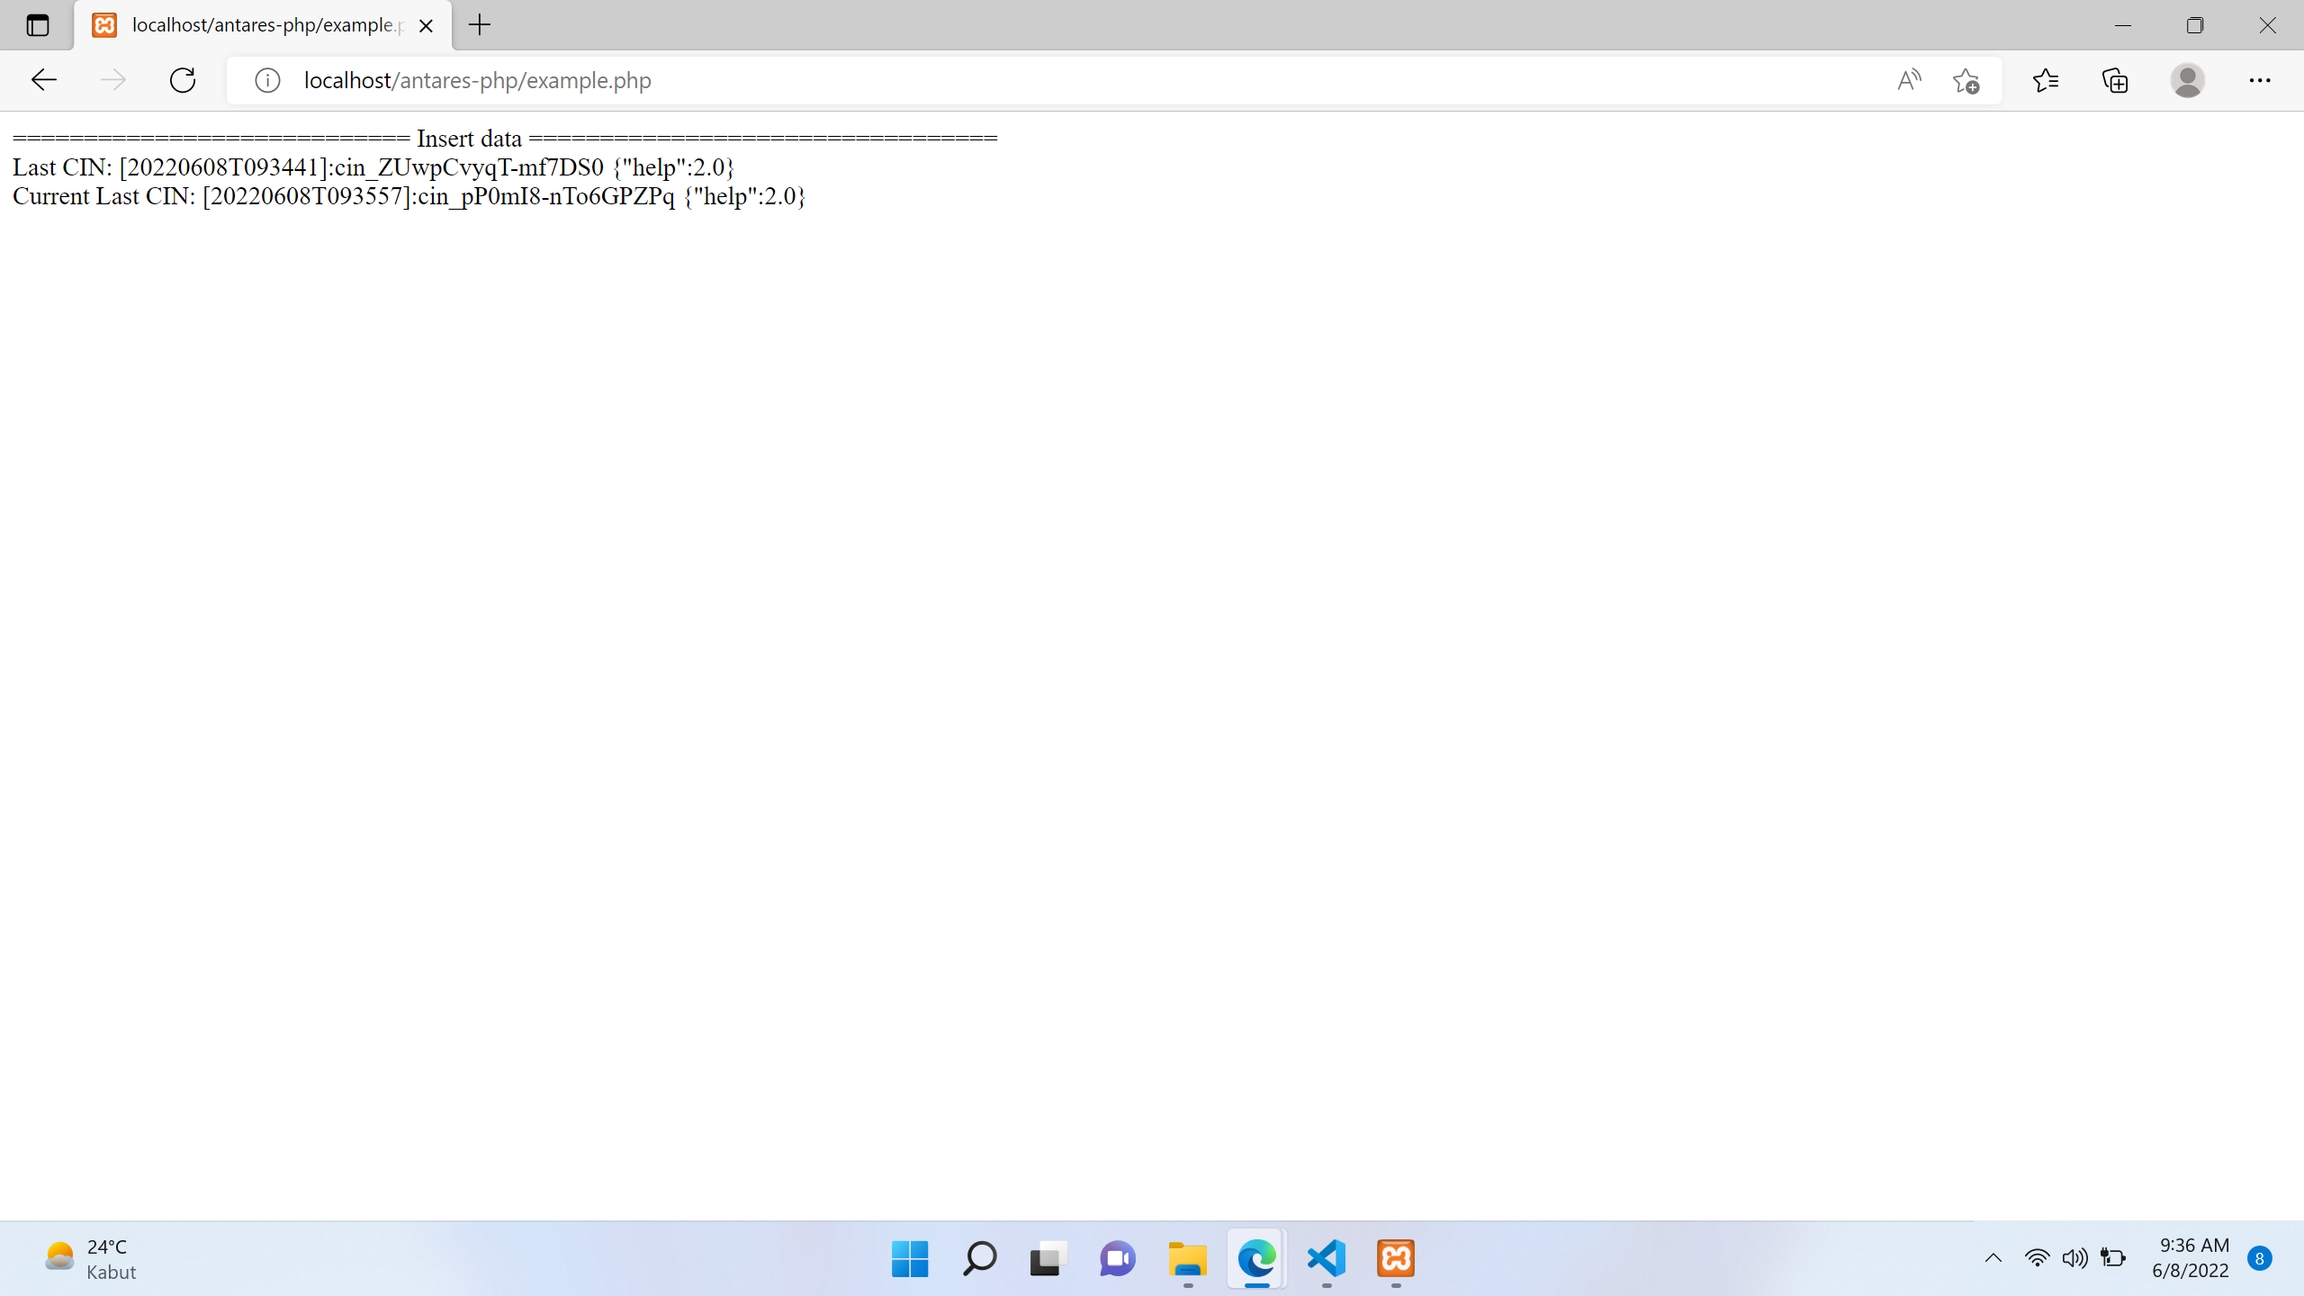Refresh the example.php page
The image size is (2304, 1296).
[x=182, y=80]
